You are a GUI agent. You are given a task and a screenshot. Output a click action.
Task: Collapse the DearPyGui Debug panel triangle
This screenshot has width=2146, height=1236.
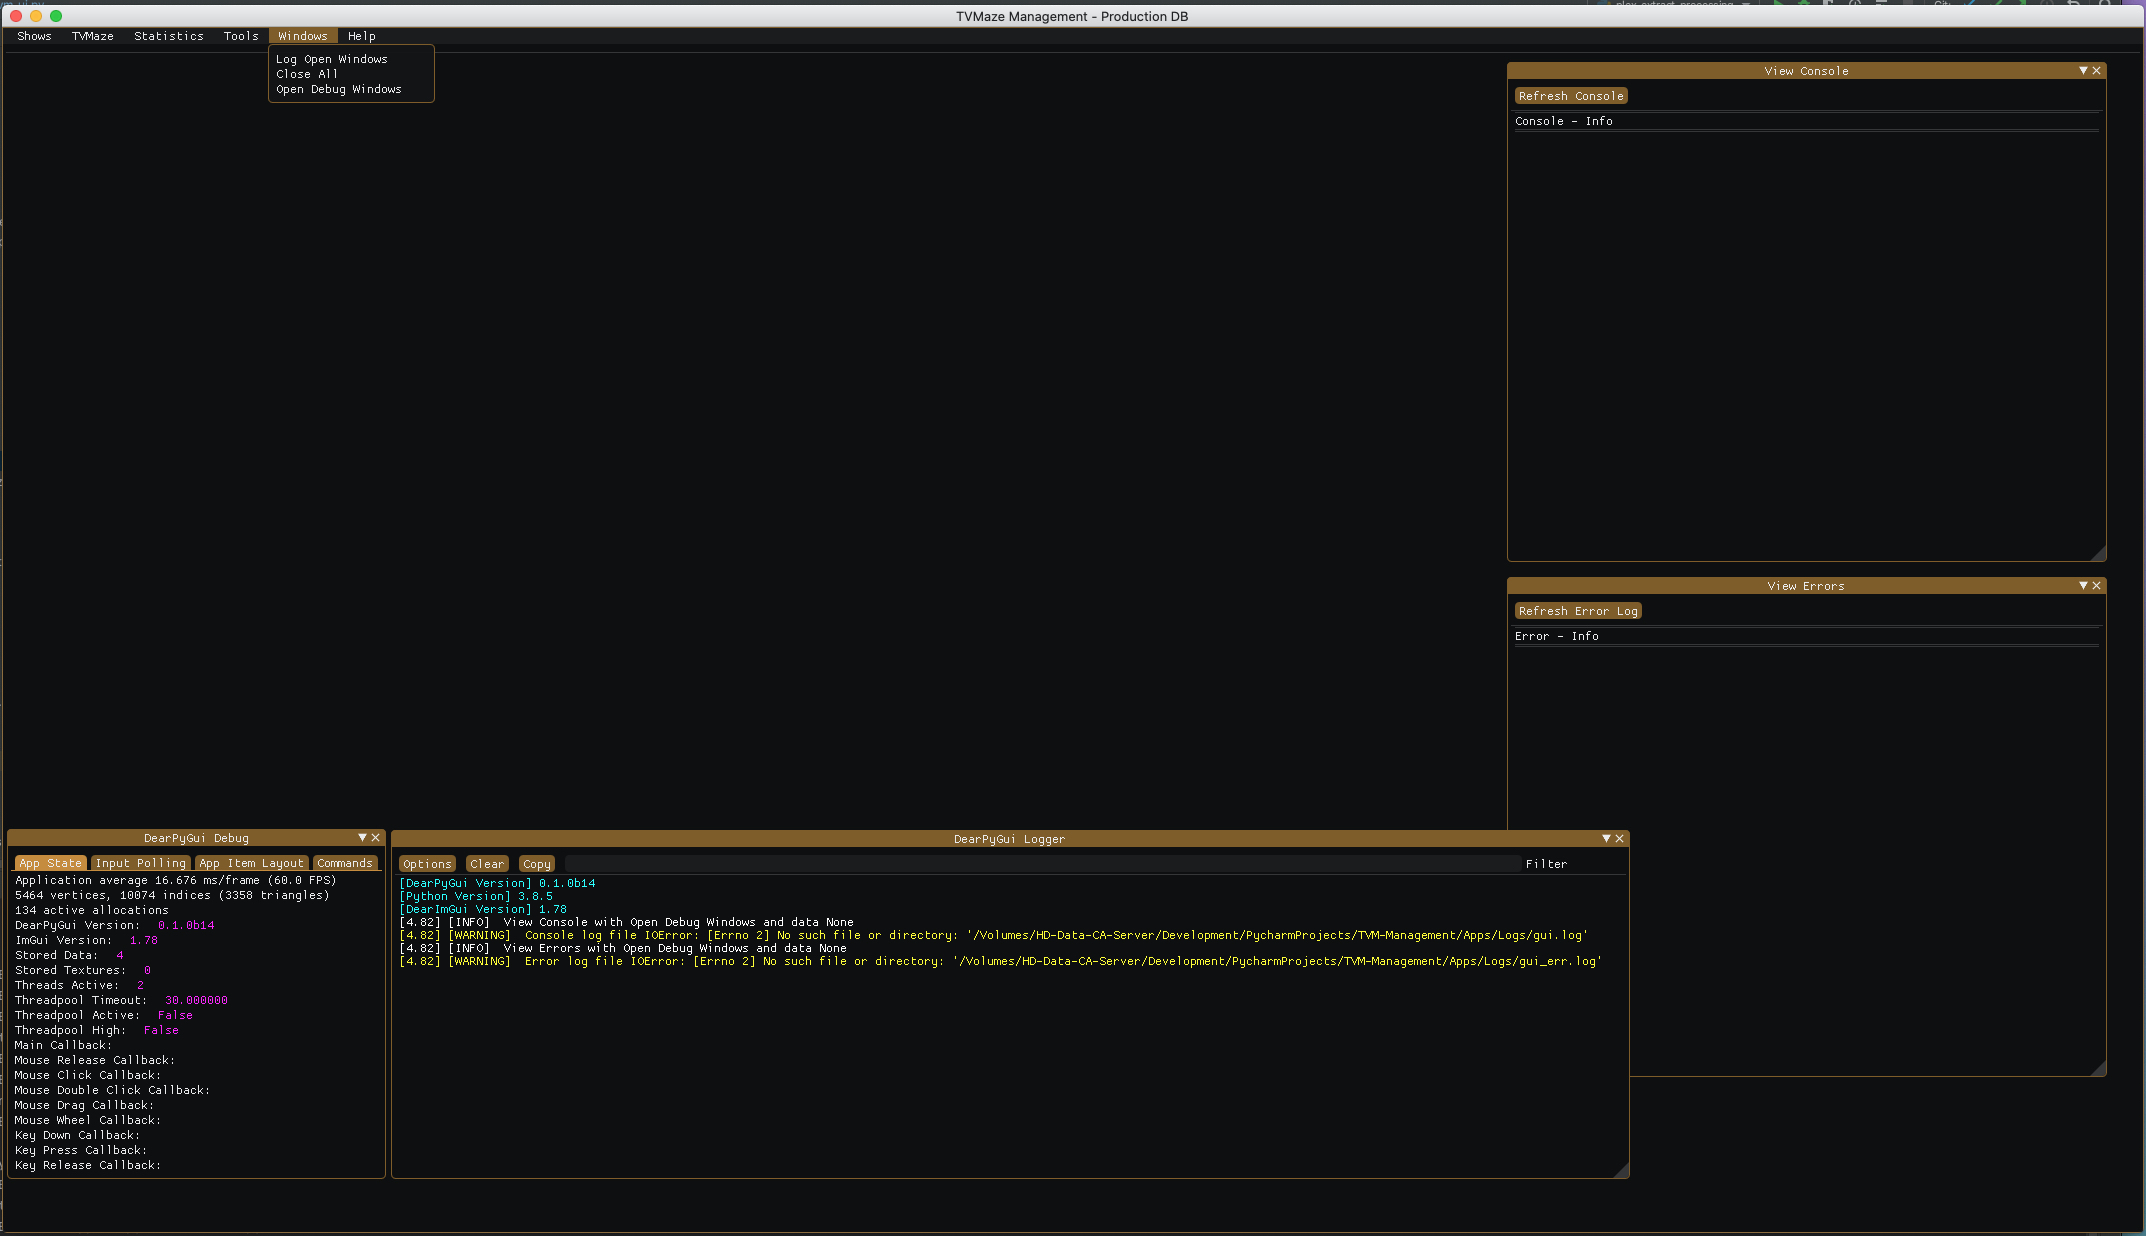pos(362,837)
